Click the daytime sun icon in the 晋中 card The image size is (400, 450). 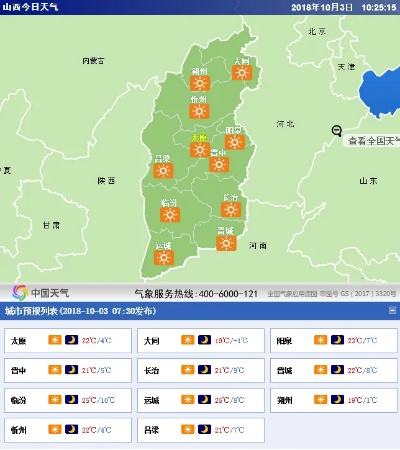pos(55,370)
